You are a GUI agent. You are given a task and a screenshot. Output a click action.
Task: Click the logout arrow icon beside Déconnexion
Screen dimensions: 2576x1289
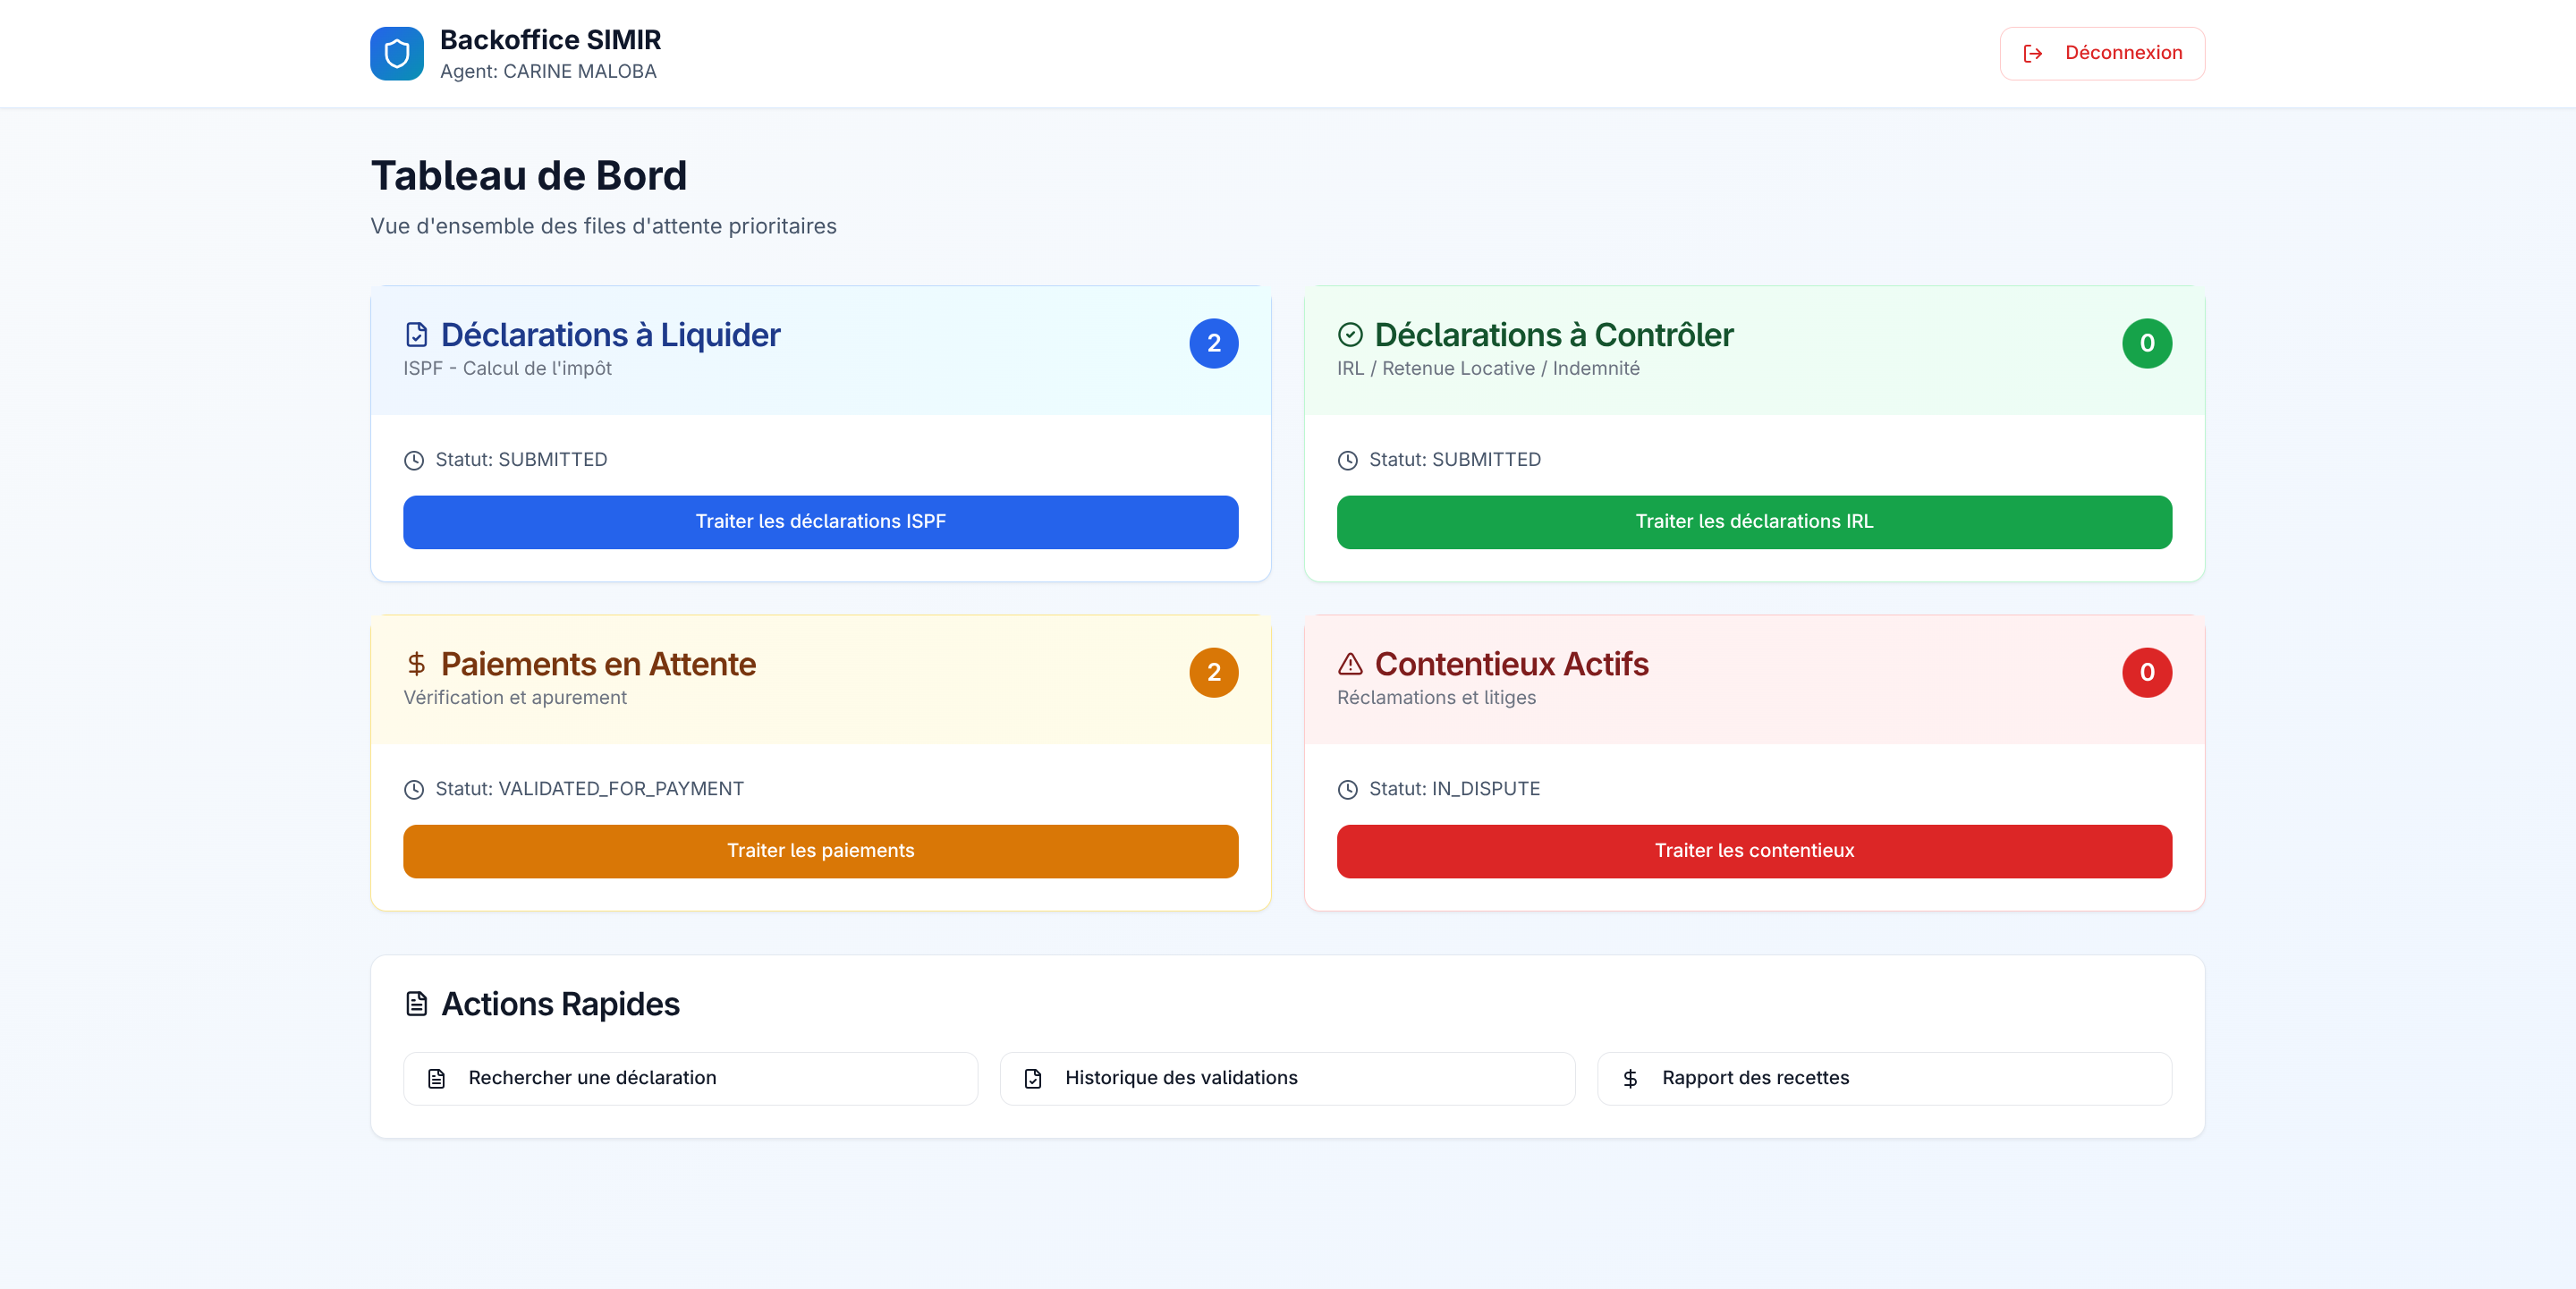pyautogui.click(x=2034, y=53)
